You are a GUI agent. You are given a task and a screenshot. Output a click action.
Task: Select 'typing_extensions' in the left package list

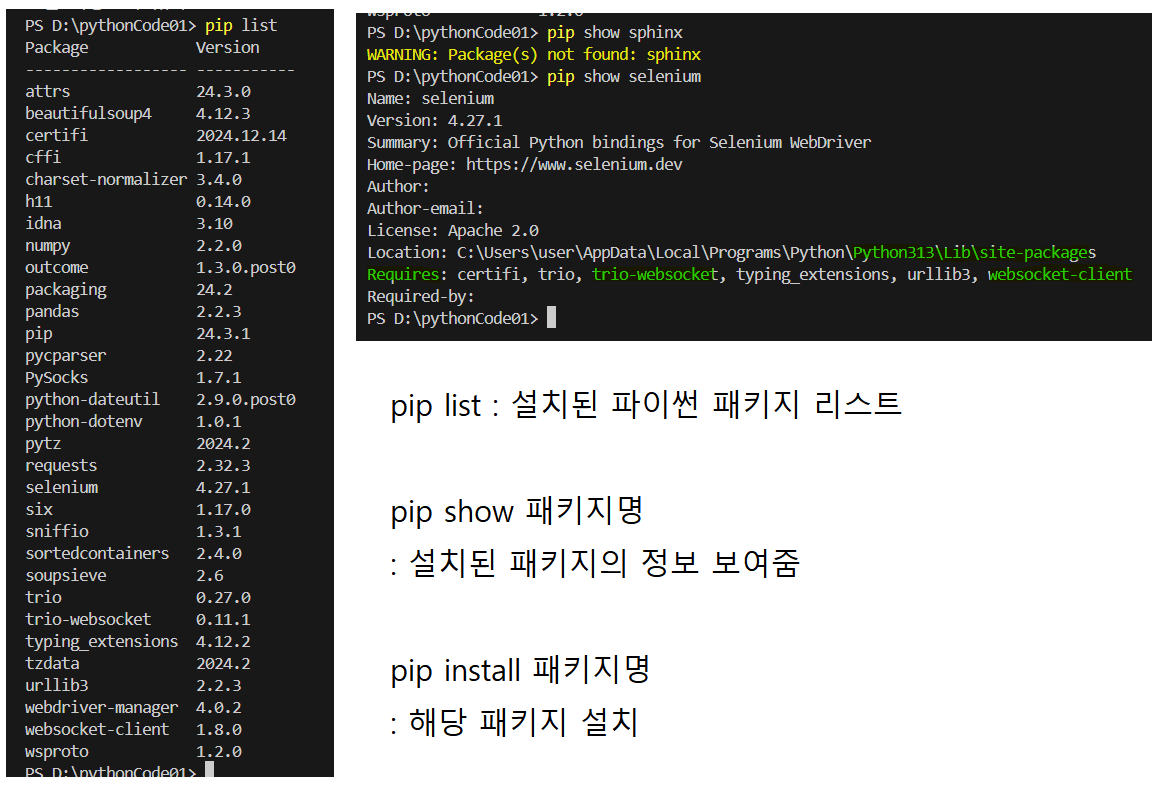pyautogui.click(x=102, y=642)
